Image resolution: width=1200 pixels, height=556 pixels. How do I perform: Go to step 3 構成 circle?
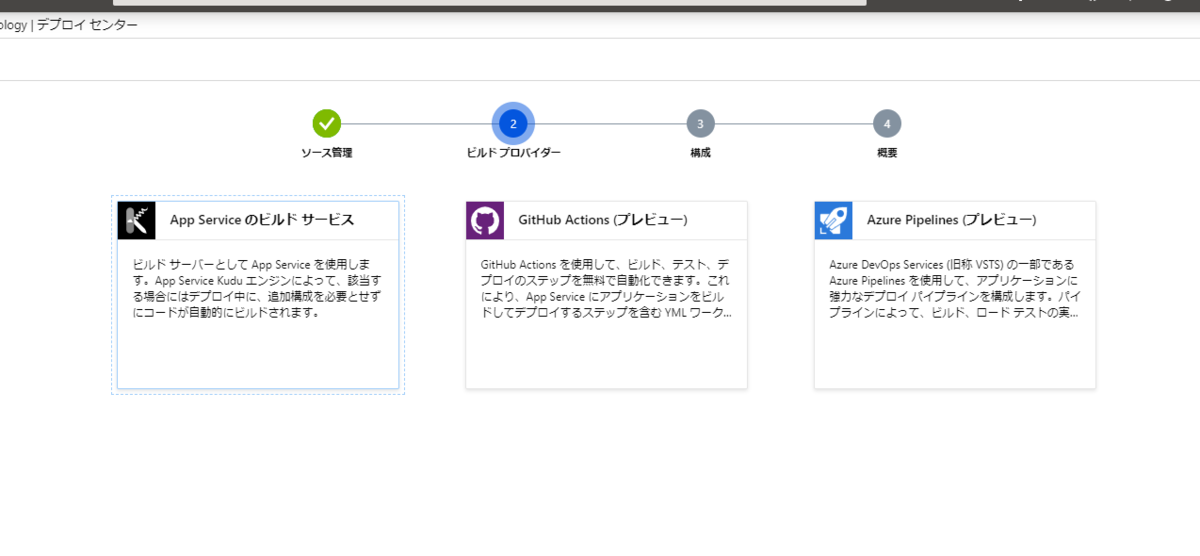700,124
